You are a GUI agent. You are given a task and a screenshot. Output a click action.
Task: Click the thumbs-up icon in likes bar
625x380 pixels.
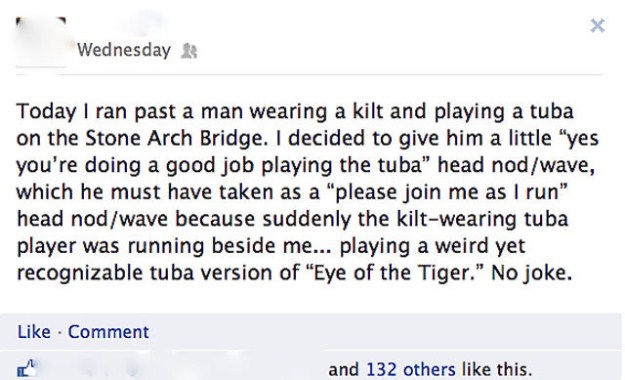tap(26, 368)
